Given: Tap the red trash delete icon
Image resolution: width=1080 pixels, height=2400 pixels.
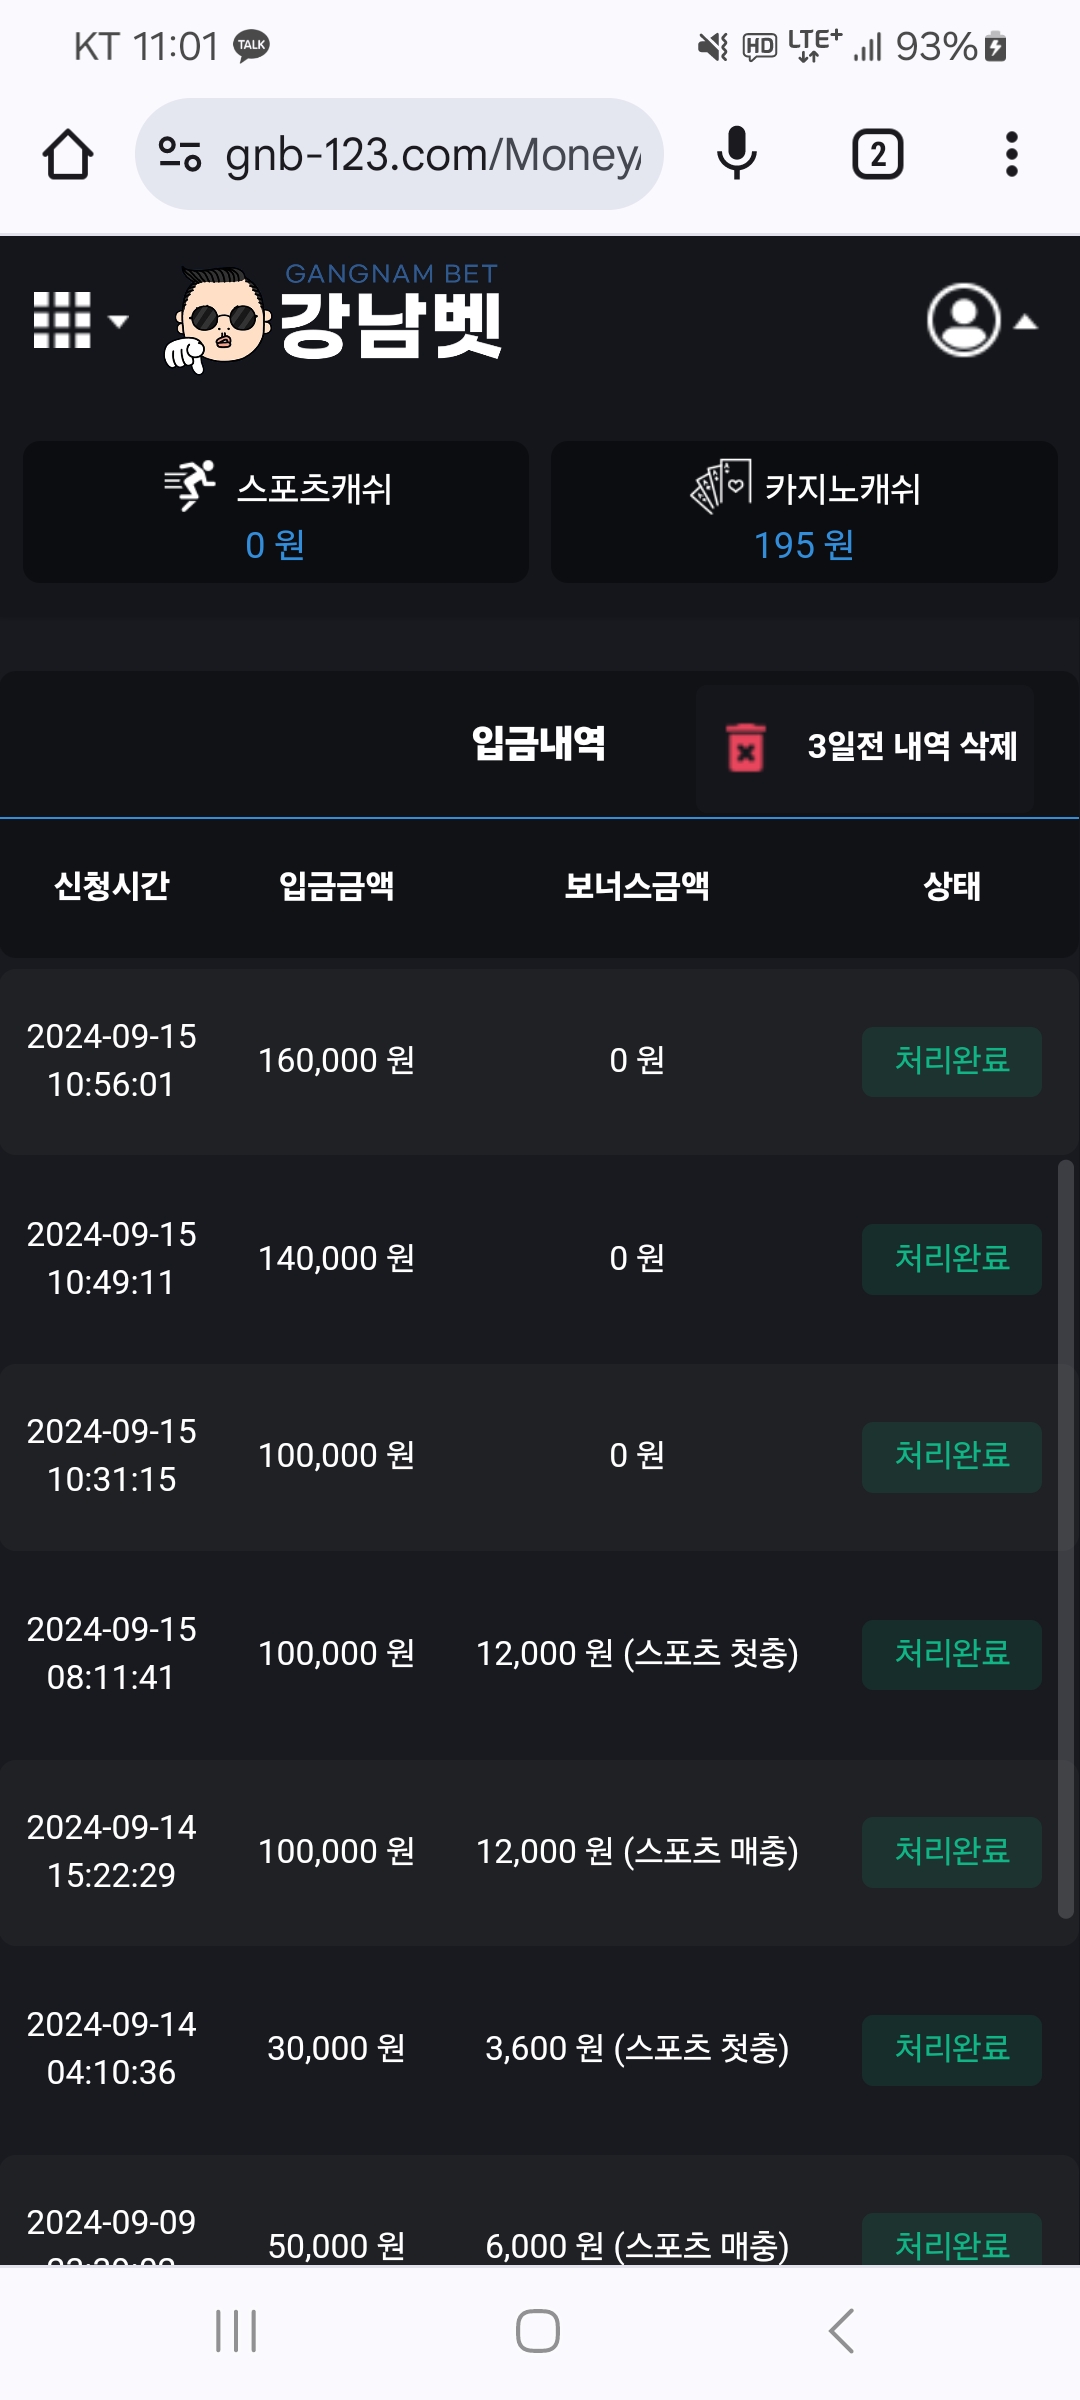Looking at the screenshot, I should 745,747.
